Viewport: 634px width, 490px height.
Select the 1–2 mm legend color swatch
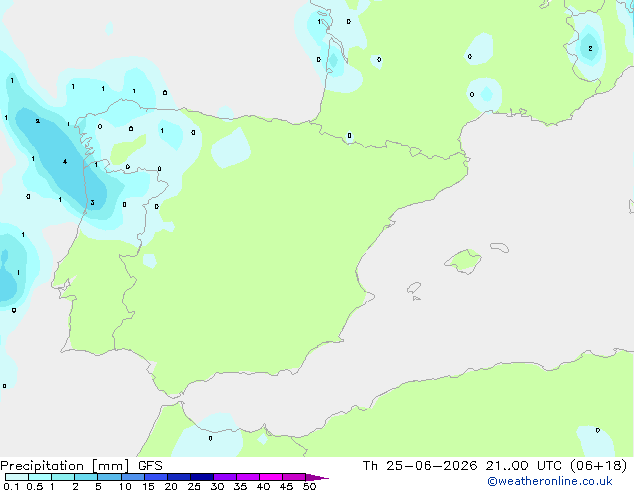pos(63,477)
